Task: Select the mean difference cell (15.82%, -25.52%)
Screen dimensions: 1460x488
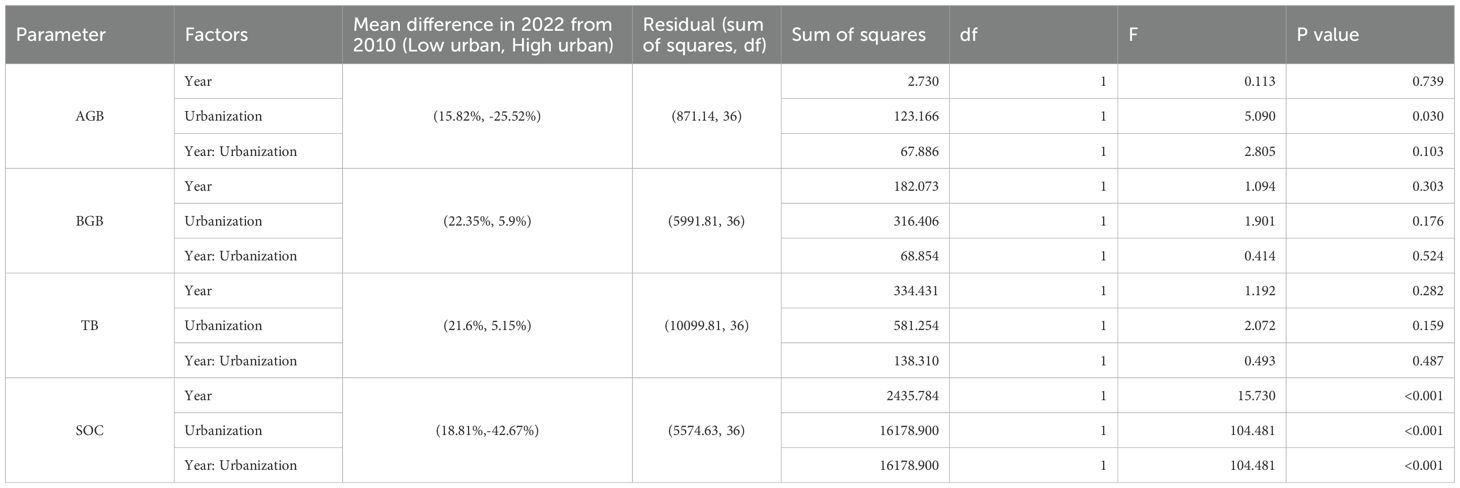Action: click(487, 116)
